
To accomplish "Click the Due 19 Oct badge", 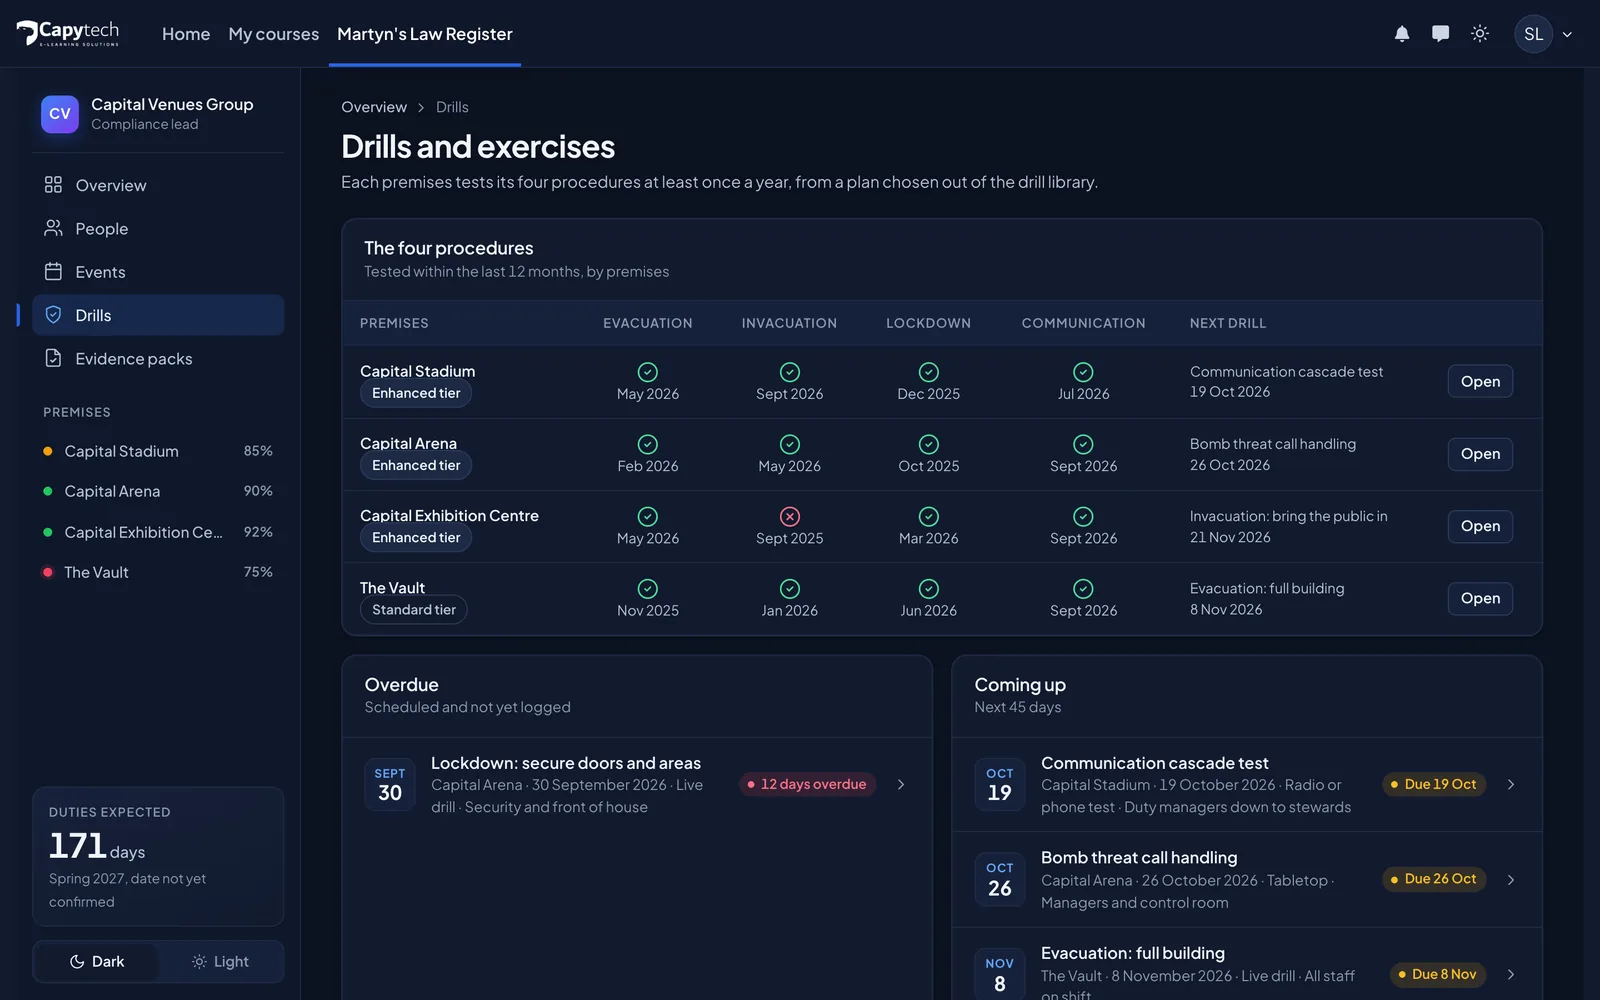I will (x=1434, y=785).
